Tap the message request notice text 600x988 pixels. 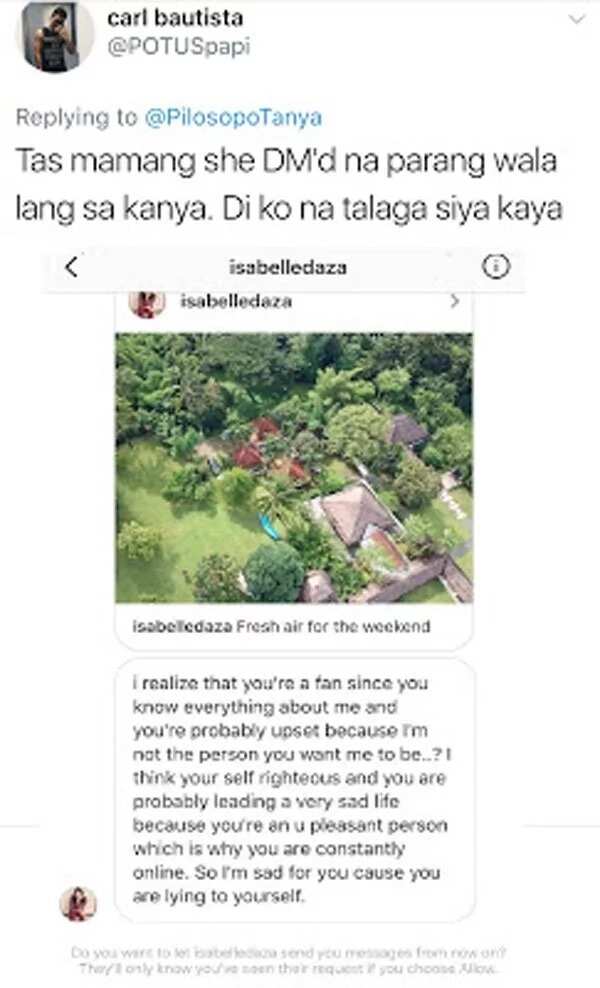click(x=288, y=960)
